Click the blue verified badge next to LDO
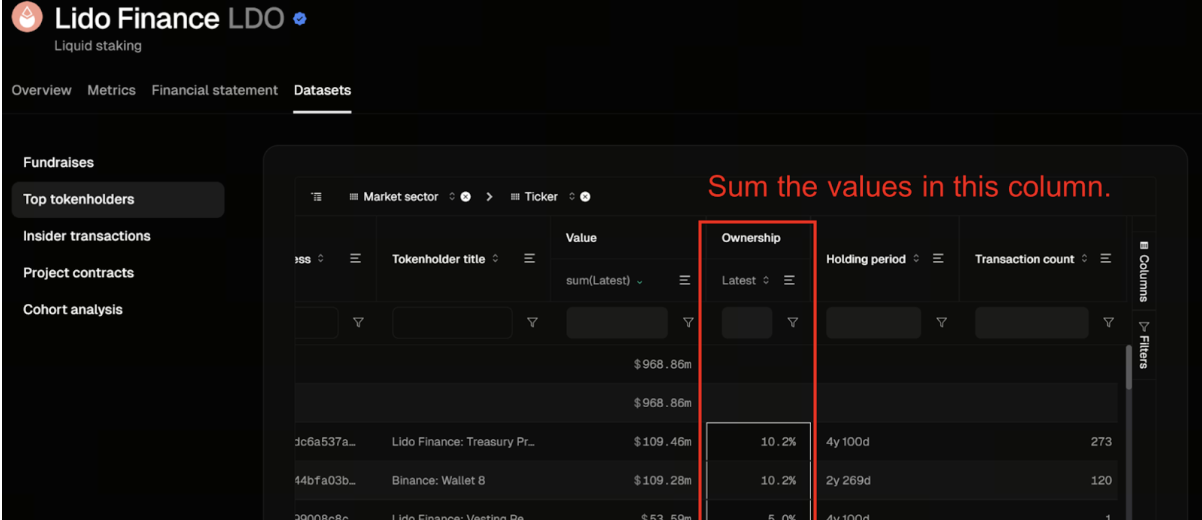 tap(300, 19)
